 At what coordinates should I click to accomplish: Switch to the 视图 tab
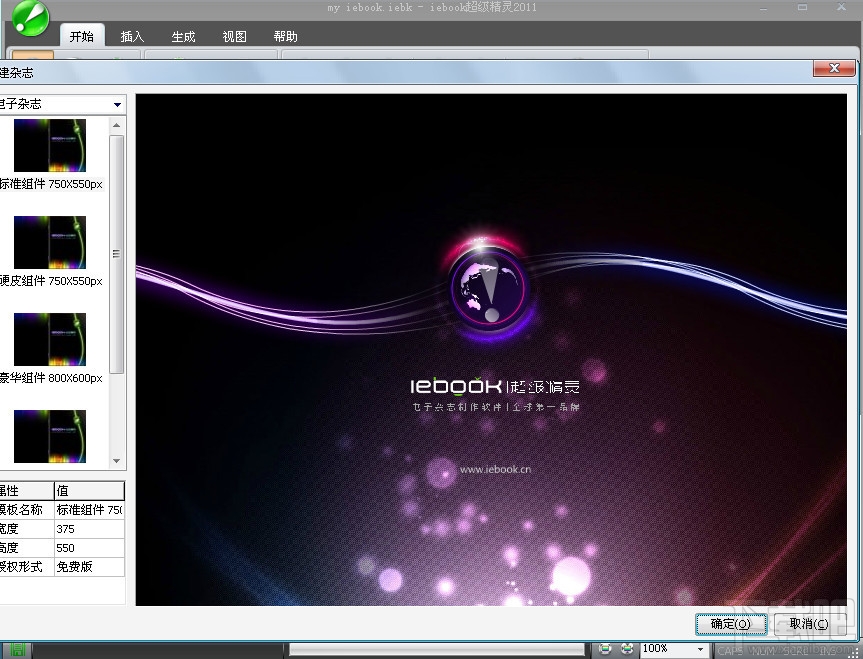point(234,36)
